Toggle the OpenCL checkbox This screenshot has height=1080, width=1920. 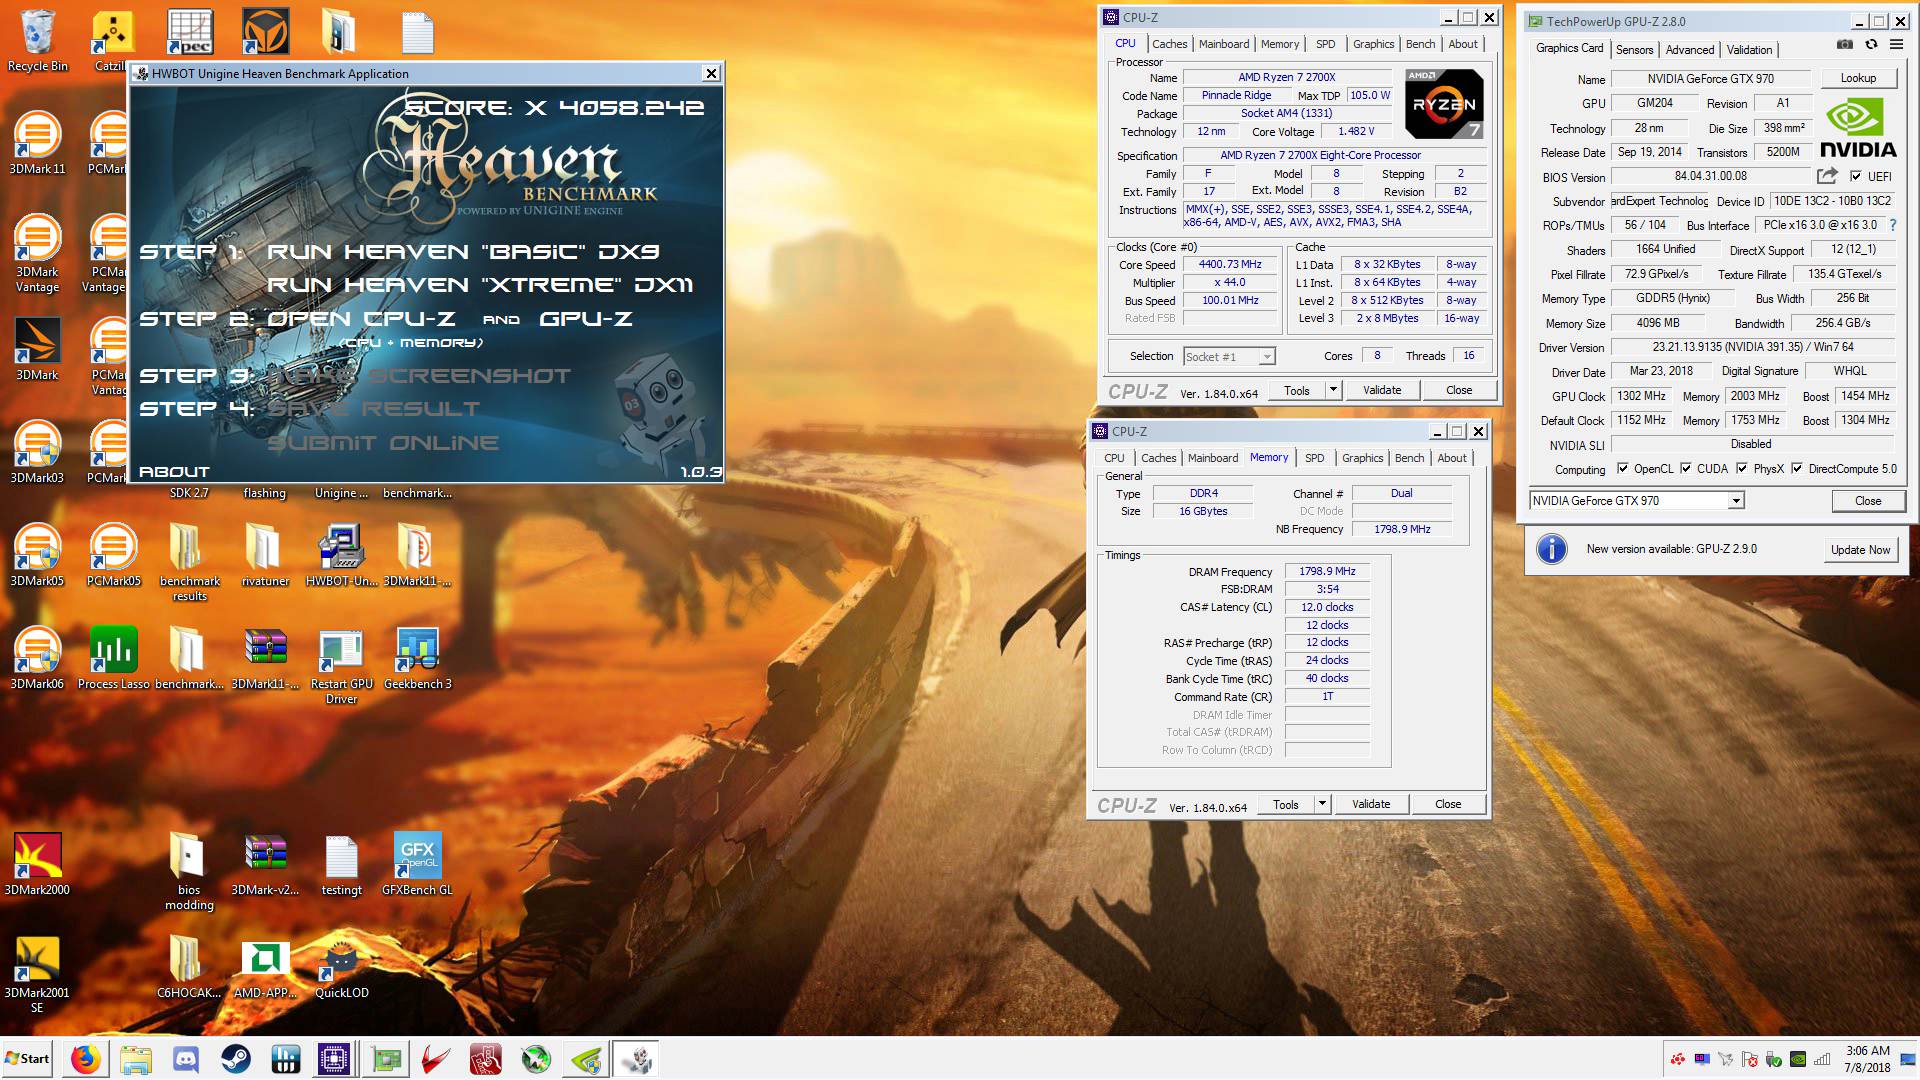(x=1623, y=468)
